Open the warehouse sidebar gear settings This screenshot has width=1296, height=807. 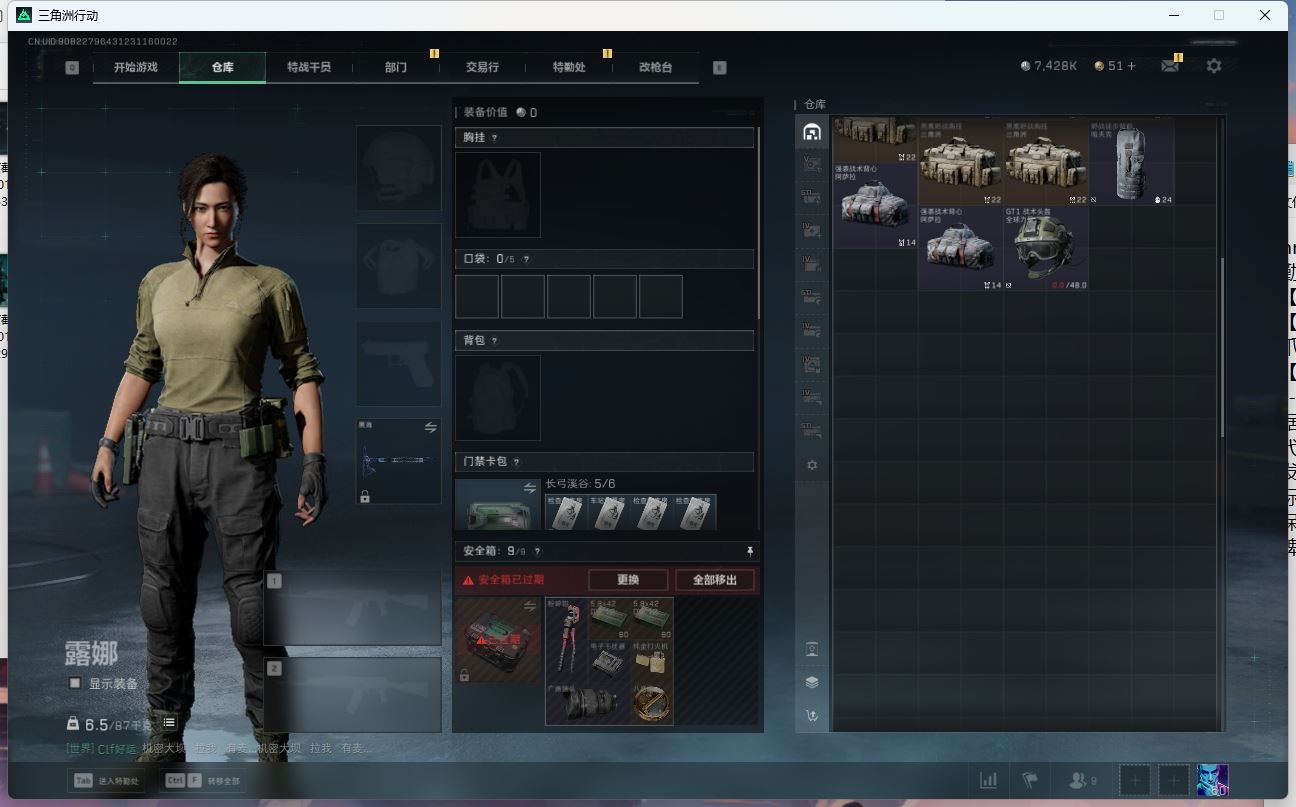click(811, 465)
